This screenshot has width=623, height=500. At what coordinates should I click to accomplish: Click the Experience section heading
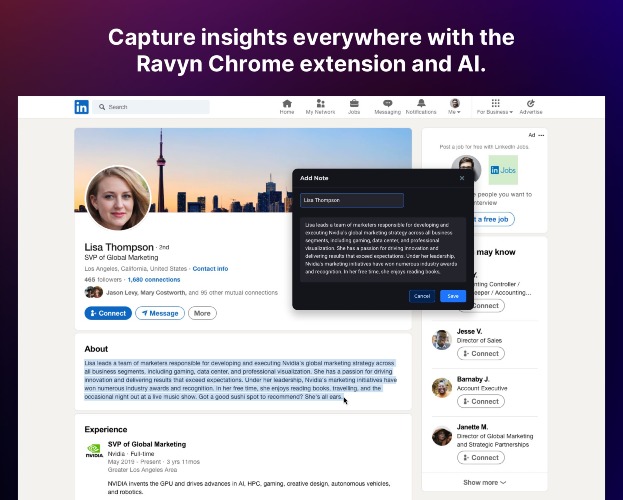coord(106,430)
